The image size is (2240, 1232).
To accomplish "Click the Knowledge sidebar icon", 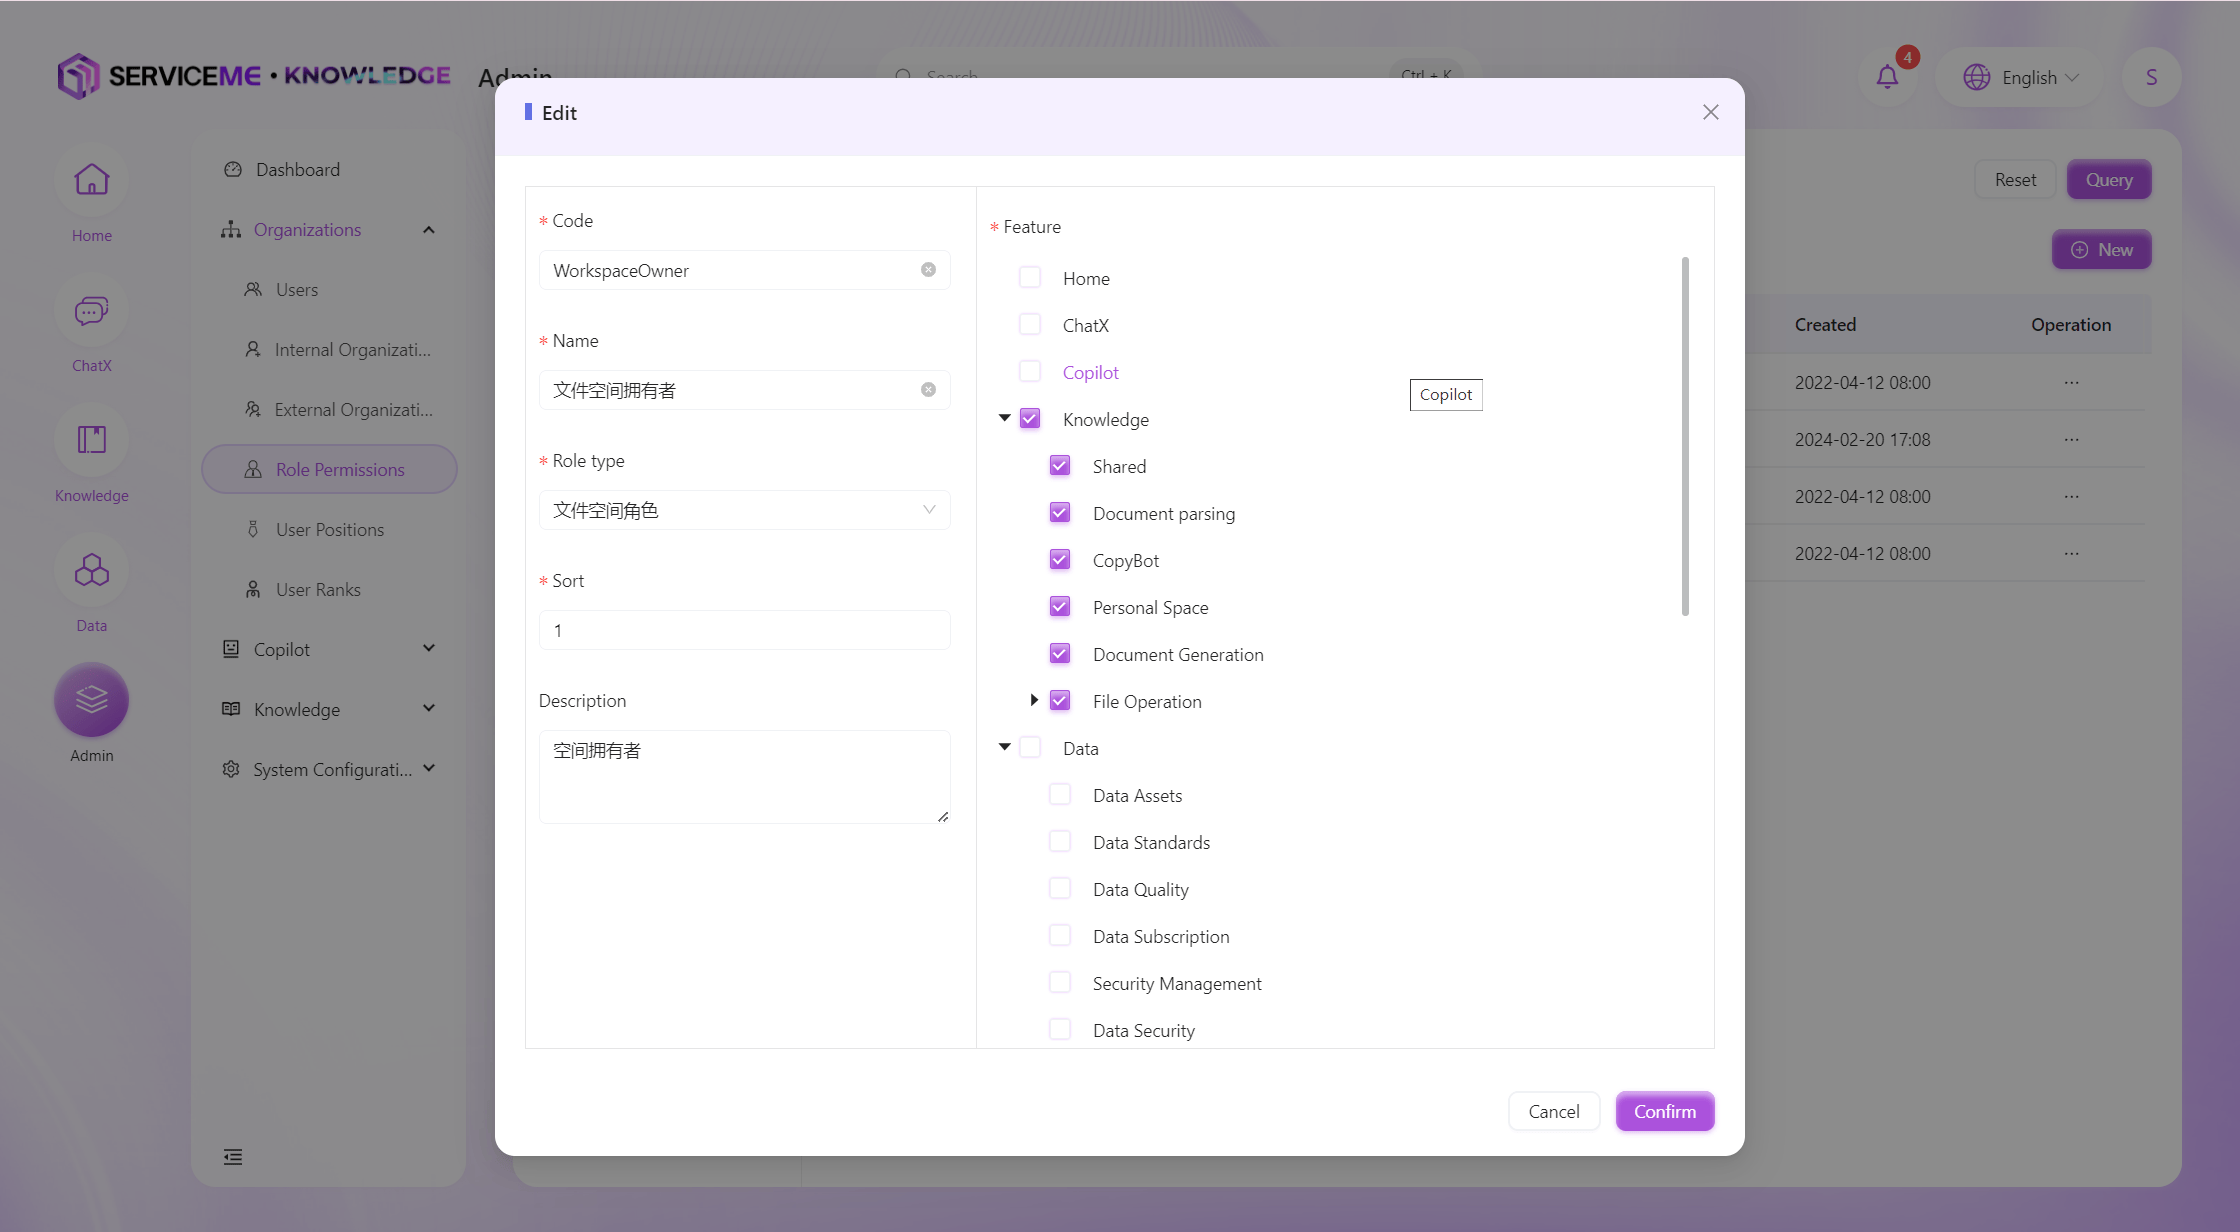I will pos(91,441).
